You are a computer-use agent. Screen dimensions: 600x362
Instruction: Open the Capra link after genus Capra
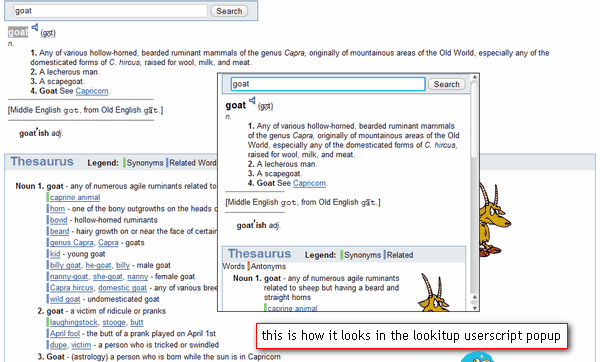coord(108,243)
